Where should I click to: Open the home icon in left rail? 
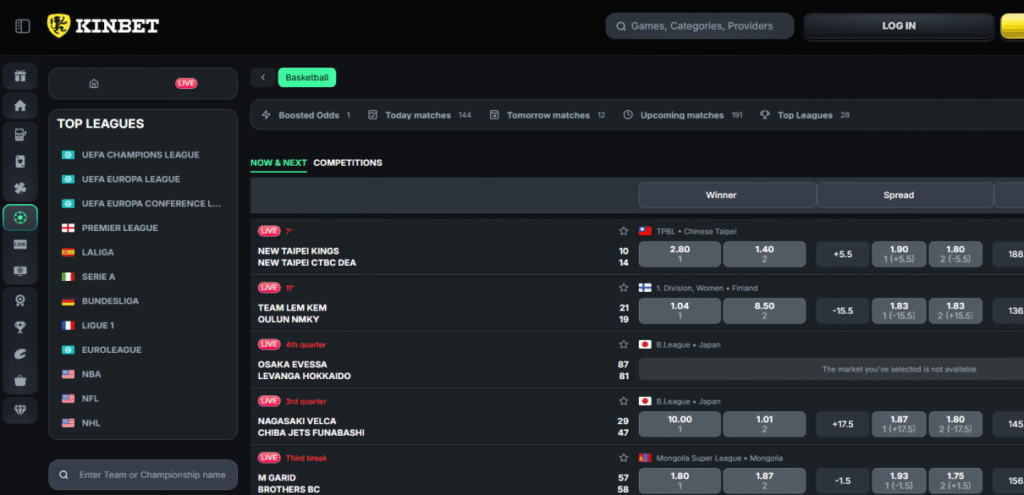click(x=20, y=105)
